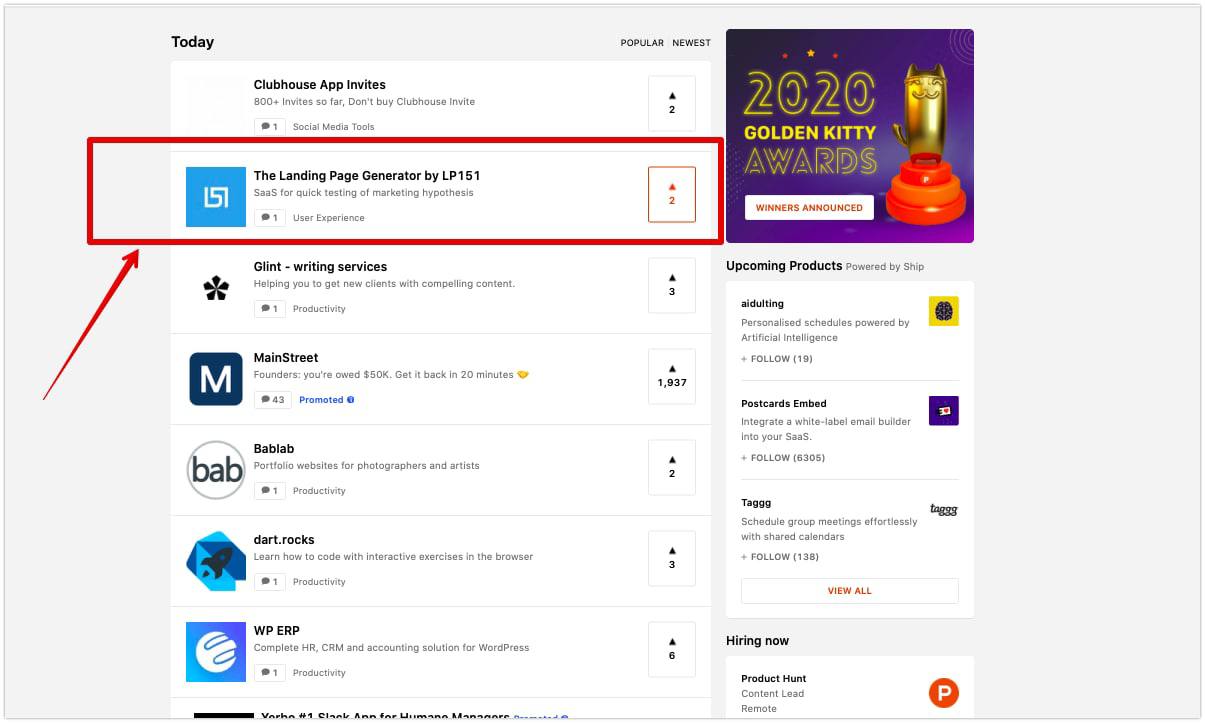Open the 43 comments on MainStreet
Screen dimensions: 1205x723
[x=272, y=400]
